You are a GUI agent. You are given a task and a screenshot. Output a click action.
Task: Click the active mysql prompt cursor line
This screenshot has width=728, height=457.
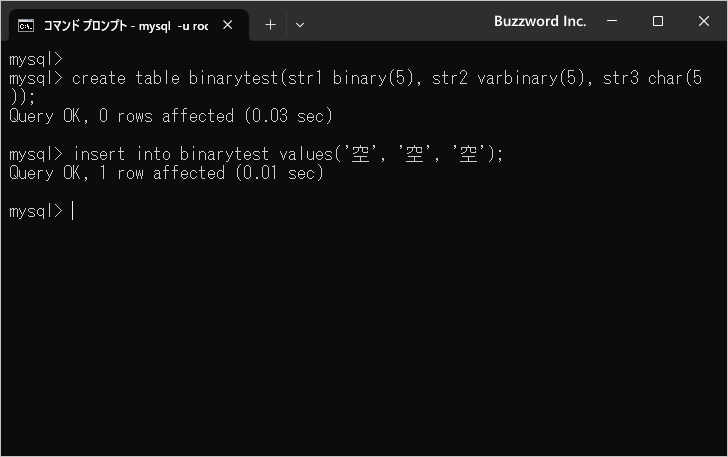[x=40, y=211]
